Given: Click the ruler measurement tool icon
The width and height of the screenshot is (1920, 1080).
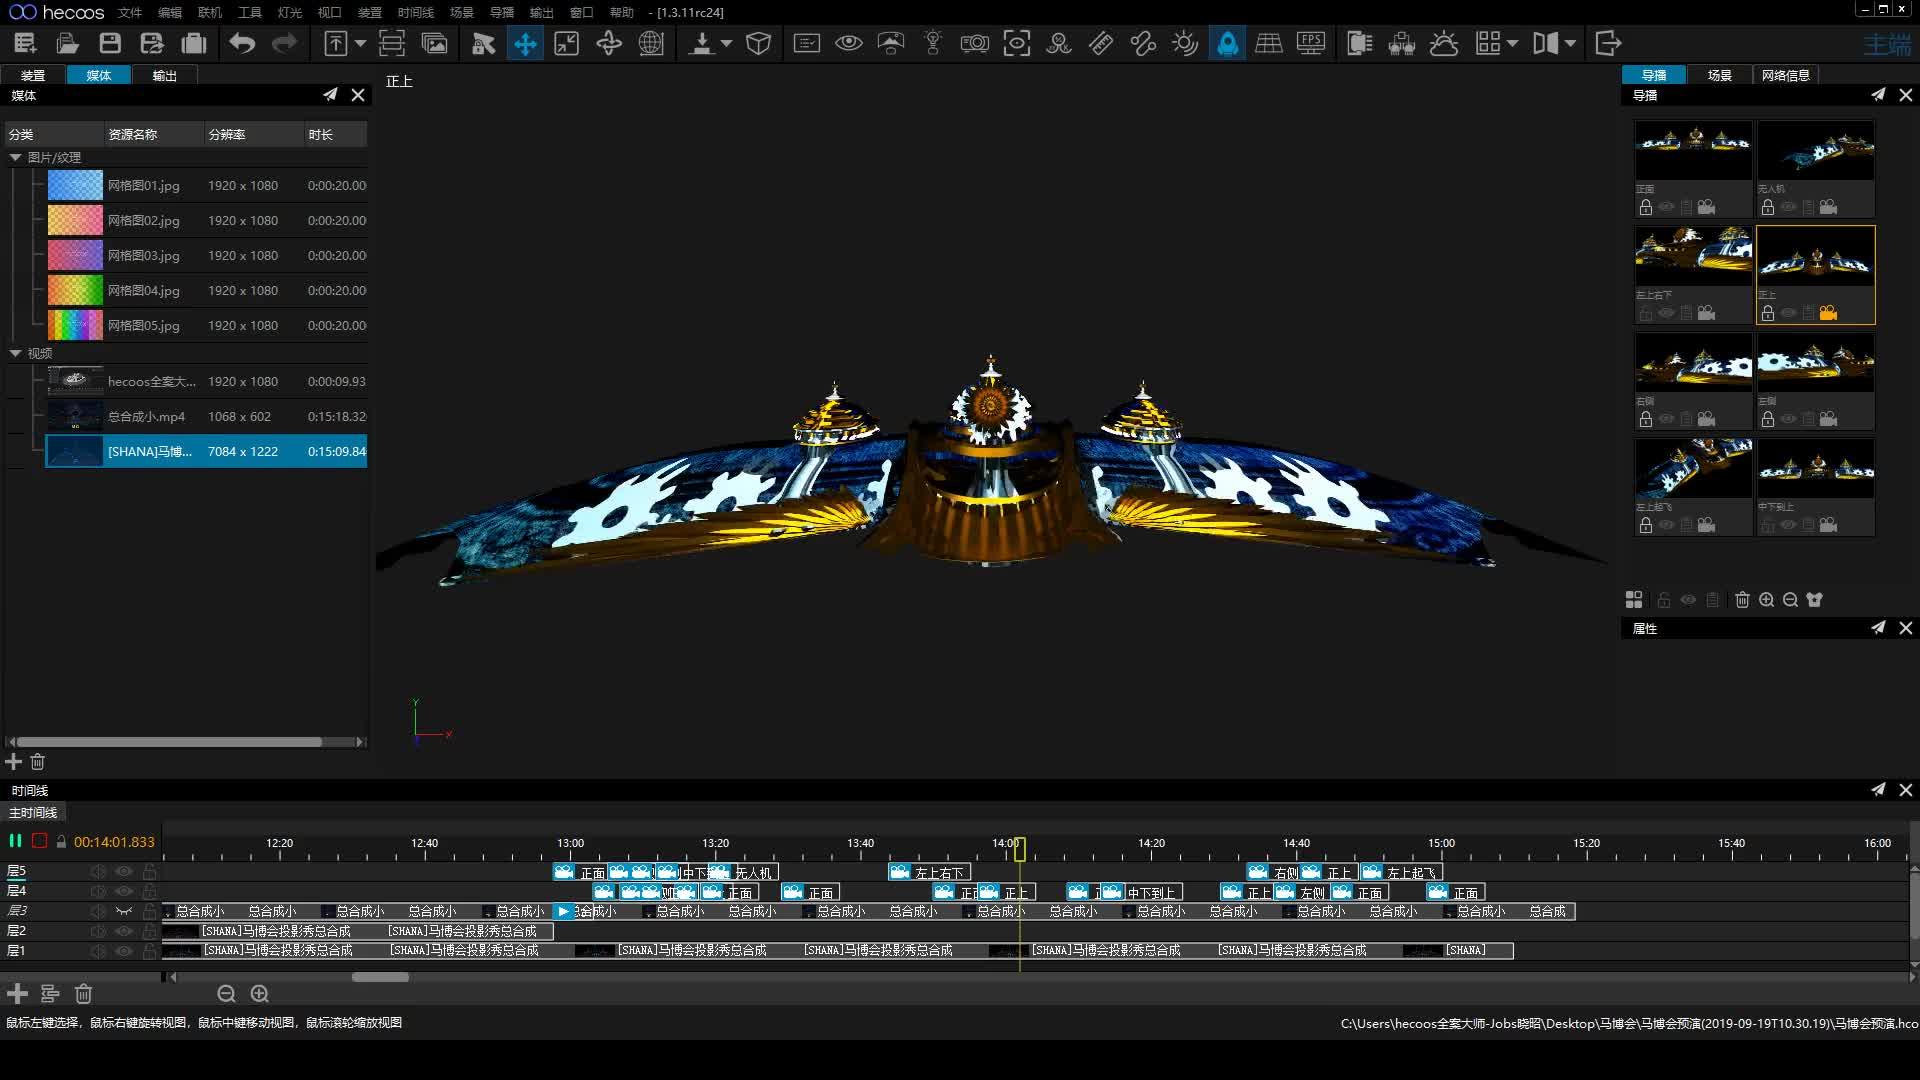Looking at the screenshot, I should click(1101, 43).
